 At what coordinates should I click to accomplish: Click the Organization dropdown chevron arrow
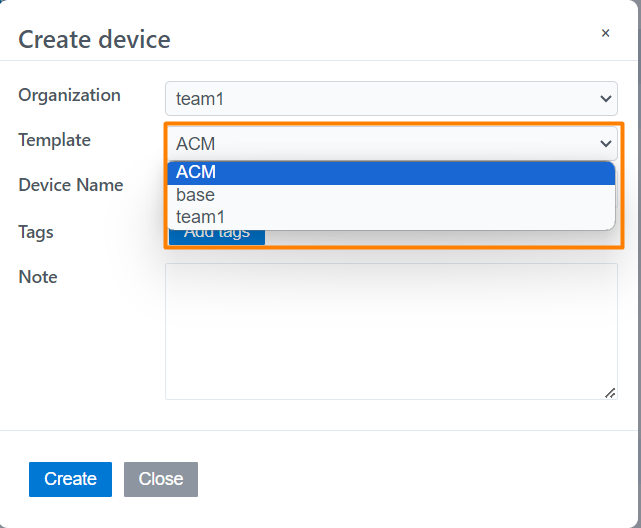[605, 98]
